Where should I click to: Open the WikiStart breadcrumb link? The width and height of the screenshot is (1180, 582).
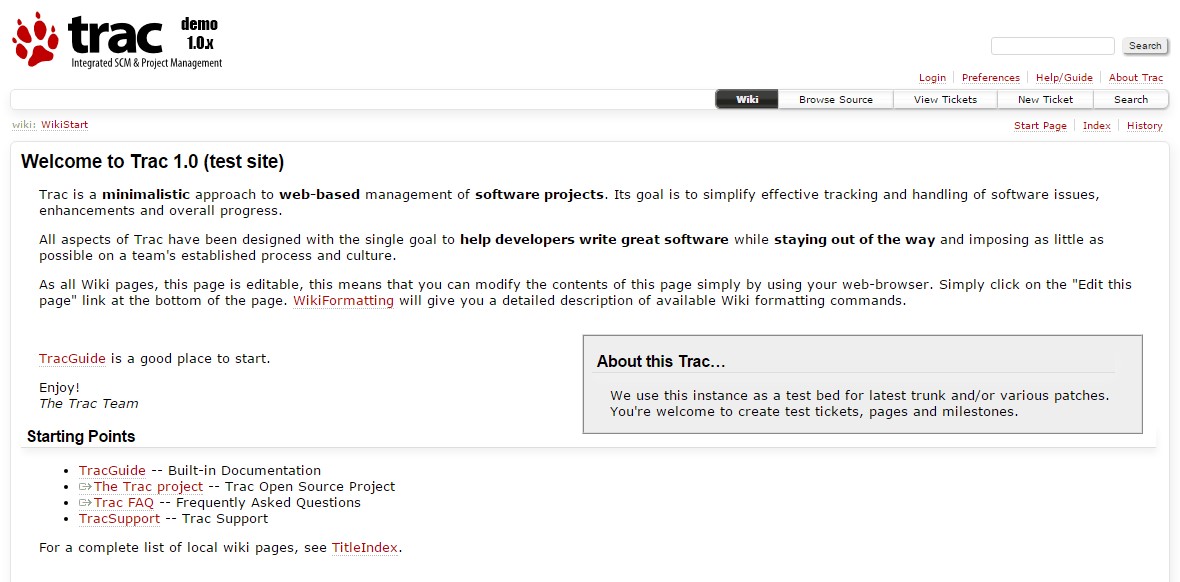coord(64,125)
